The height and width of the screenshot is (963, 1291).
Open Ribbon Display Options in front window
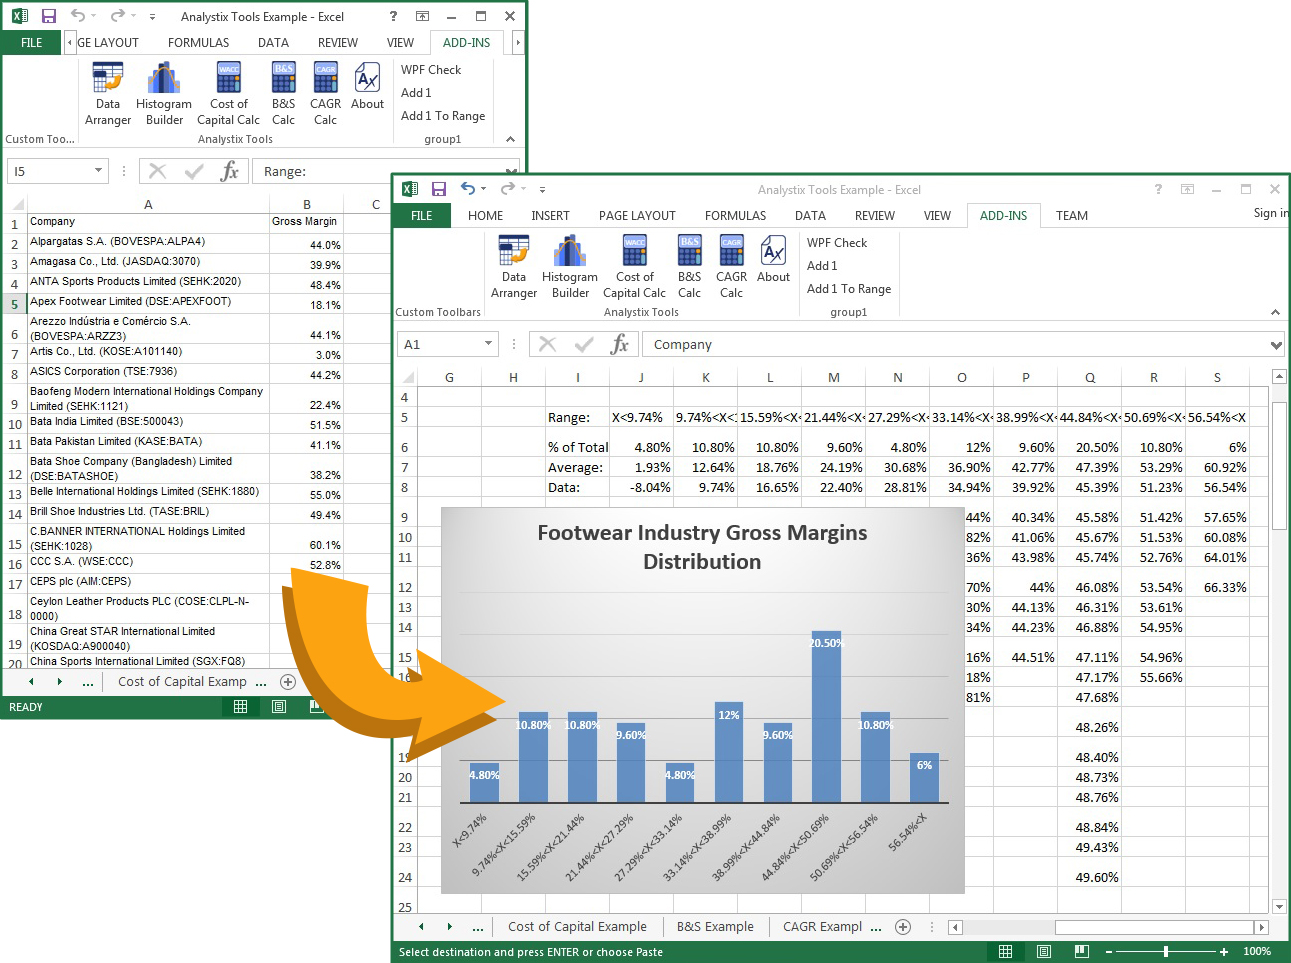(1187, 189)
